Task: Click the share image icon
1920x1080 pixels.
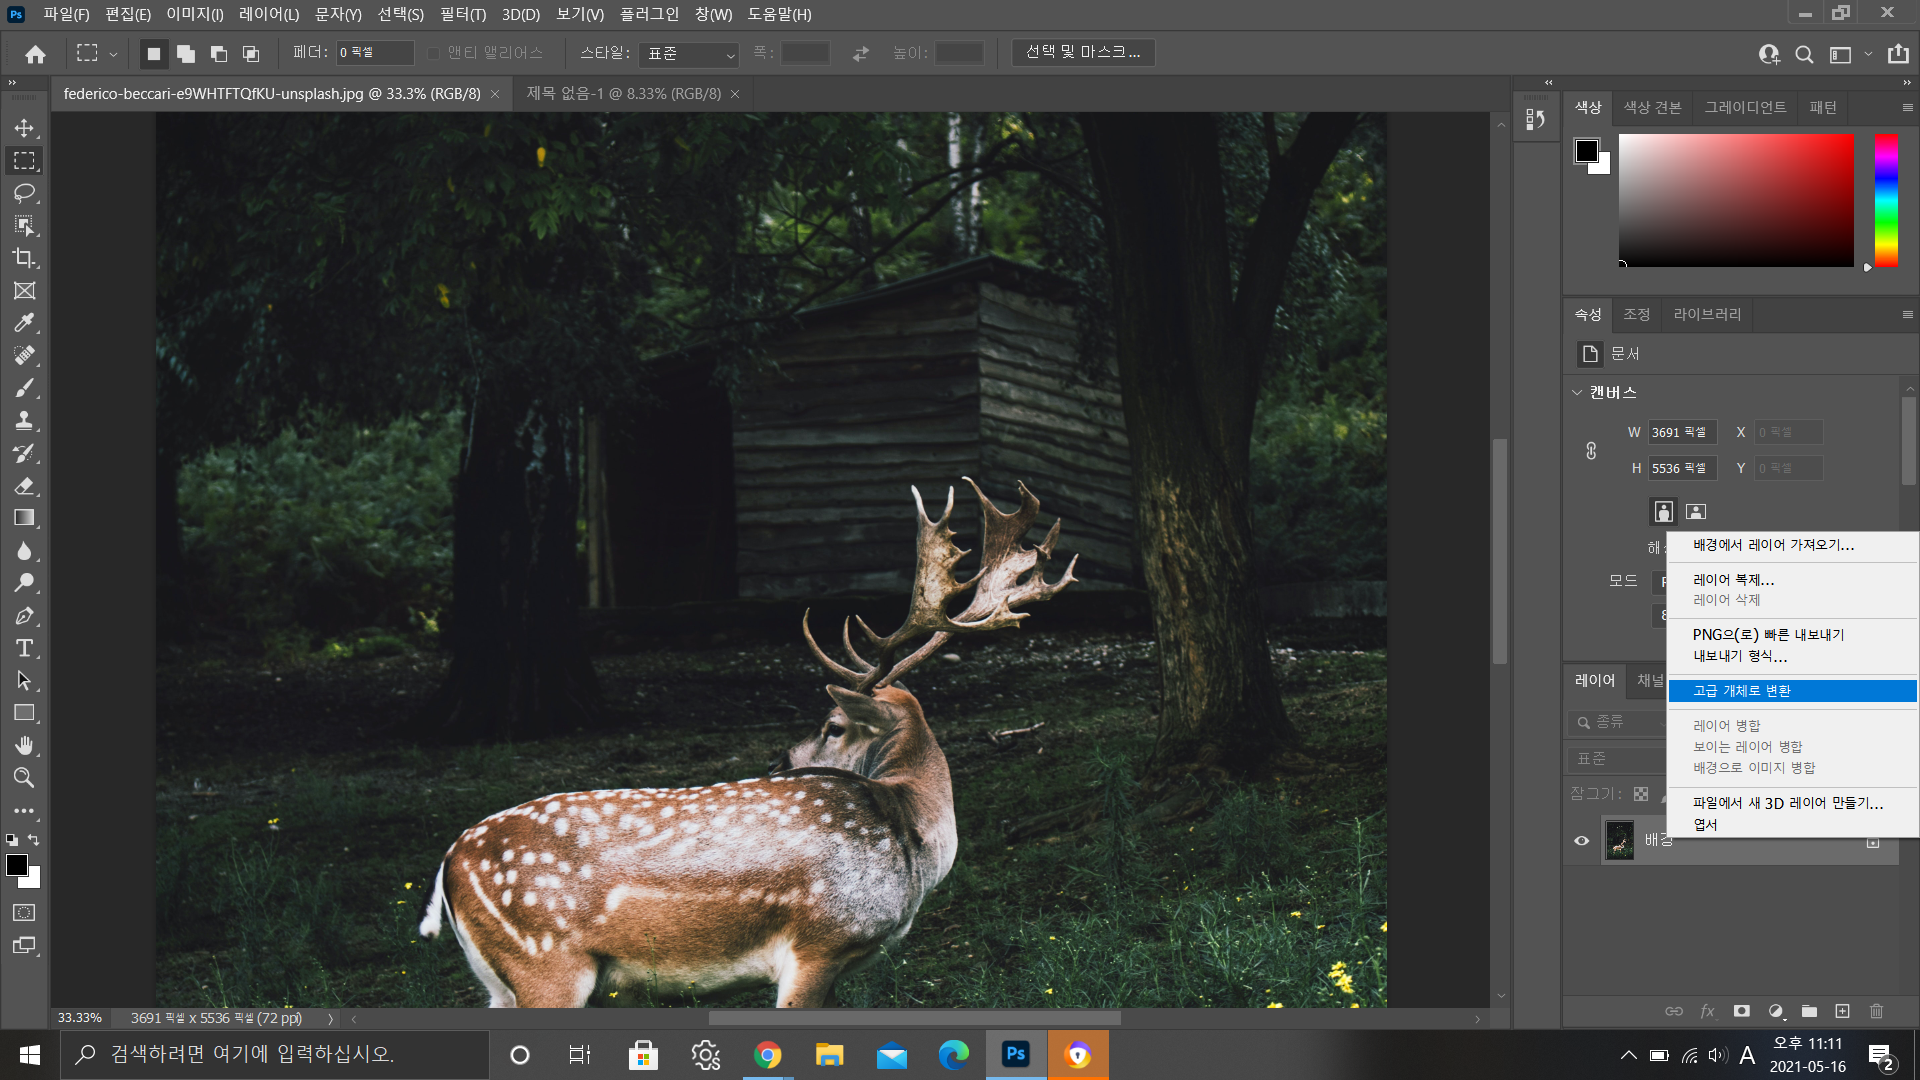Action: [x=1898, y=54]
